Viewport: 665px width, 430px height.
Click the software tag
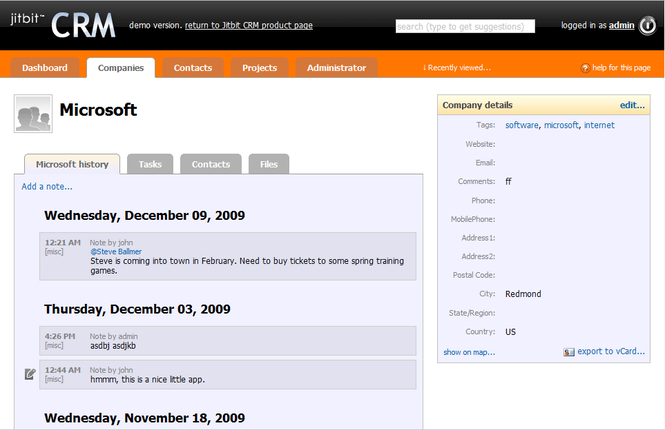[x=522, y=125]
